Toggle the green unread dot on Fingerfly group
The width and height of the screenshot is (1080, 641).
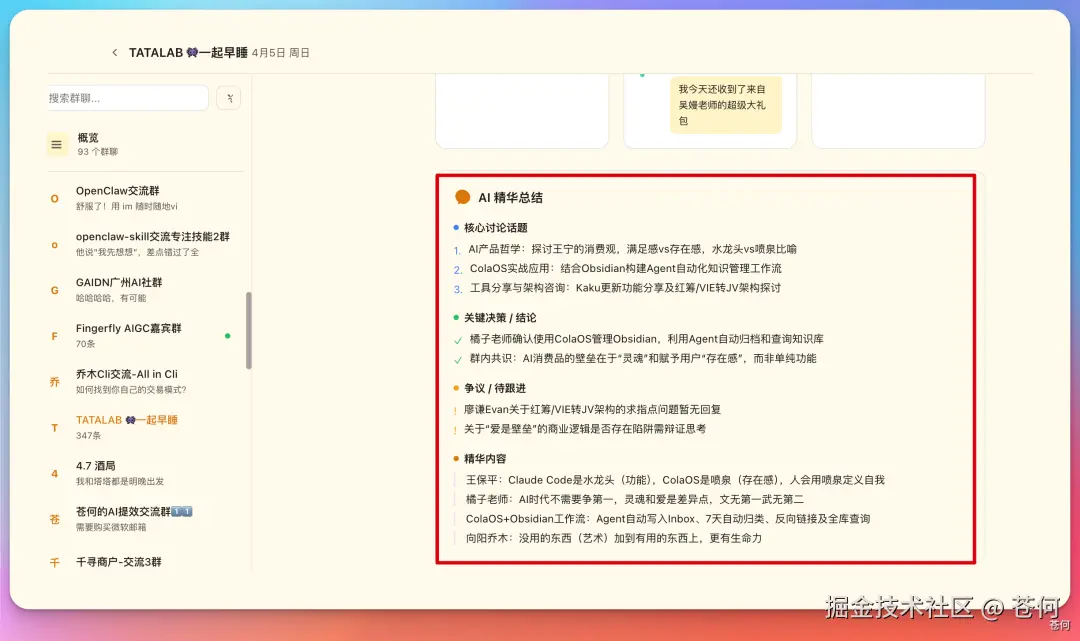(x=228, y=336)
